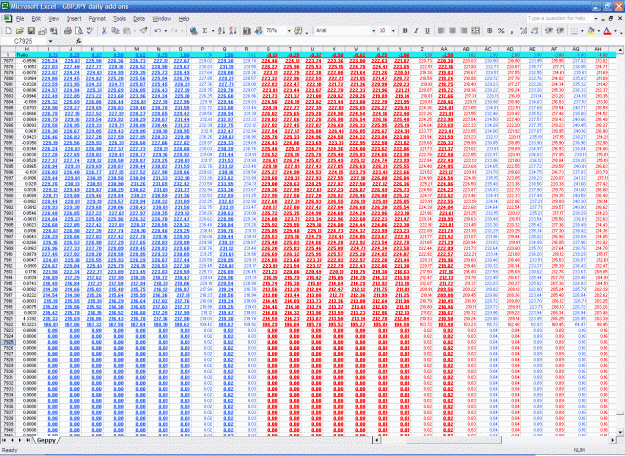Image resolution: width=625 pixels, height=456 pixels.
Task: Click the 'Type a question for help' box
Action: [x=558, y=18]
